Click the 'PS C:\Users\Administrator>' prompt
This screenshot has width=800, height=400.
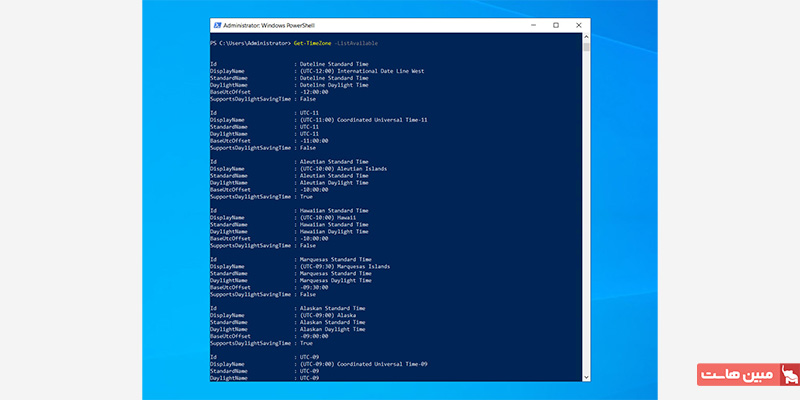click(x=250, y=43)
